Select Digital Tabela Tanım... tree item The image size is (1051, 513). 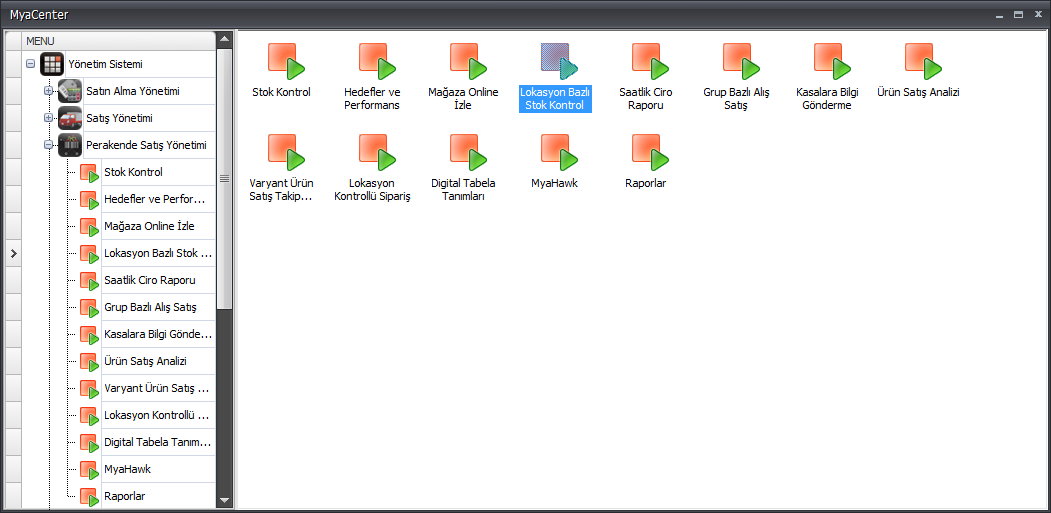pyautogui.click(x=158, y=443)
